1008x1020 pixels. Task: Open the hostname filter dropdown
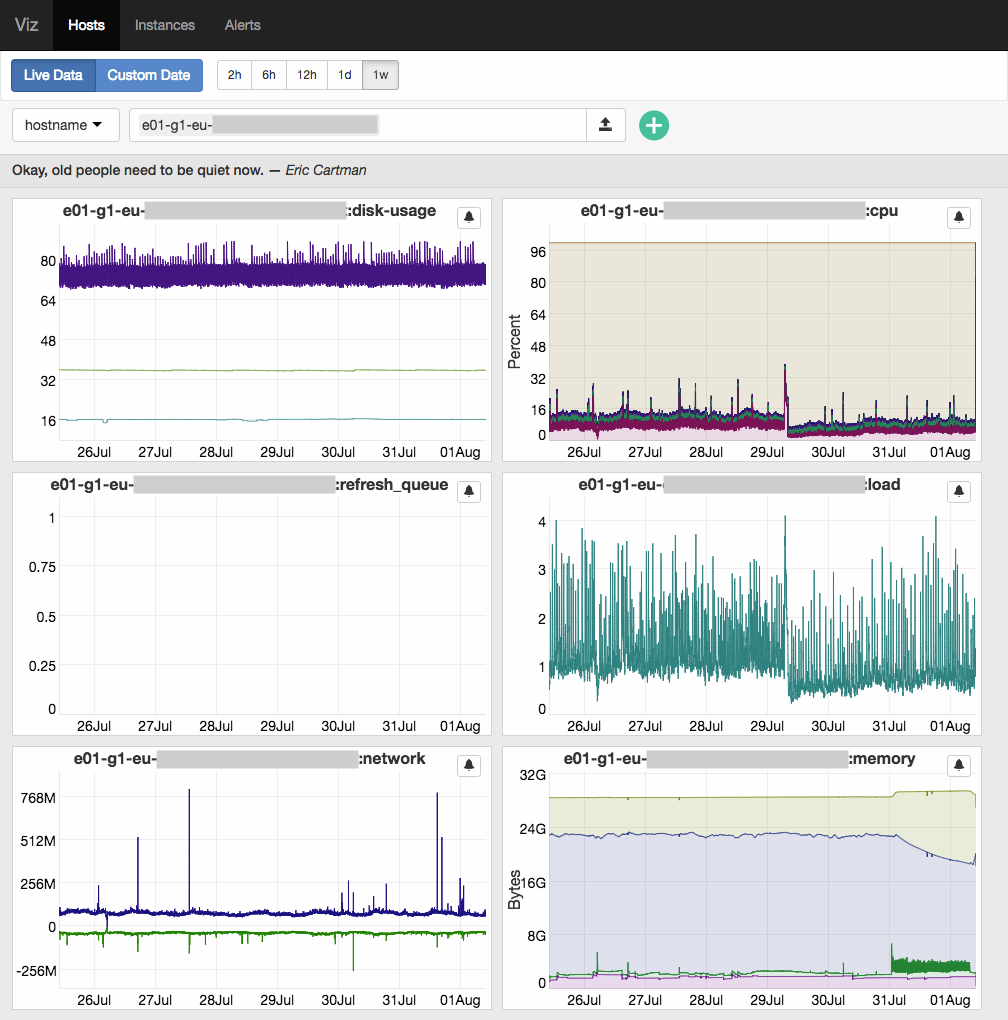(x=65, y=124)
